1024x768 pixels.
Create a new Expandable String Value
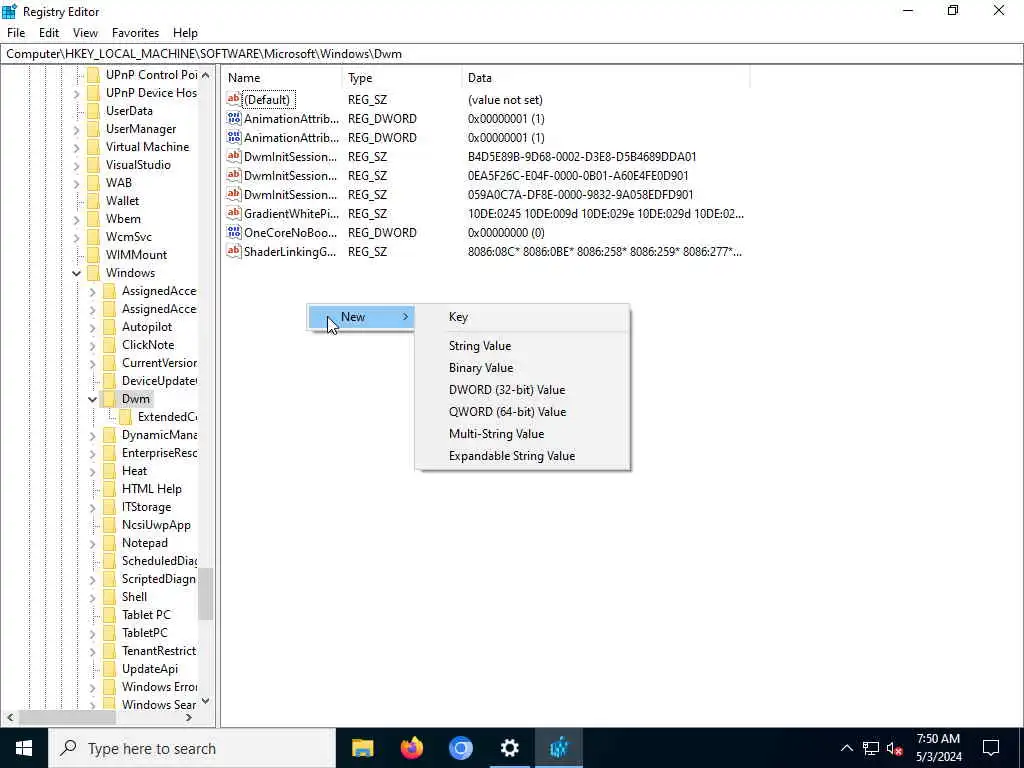522,456
